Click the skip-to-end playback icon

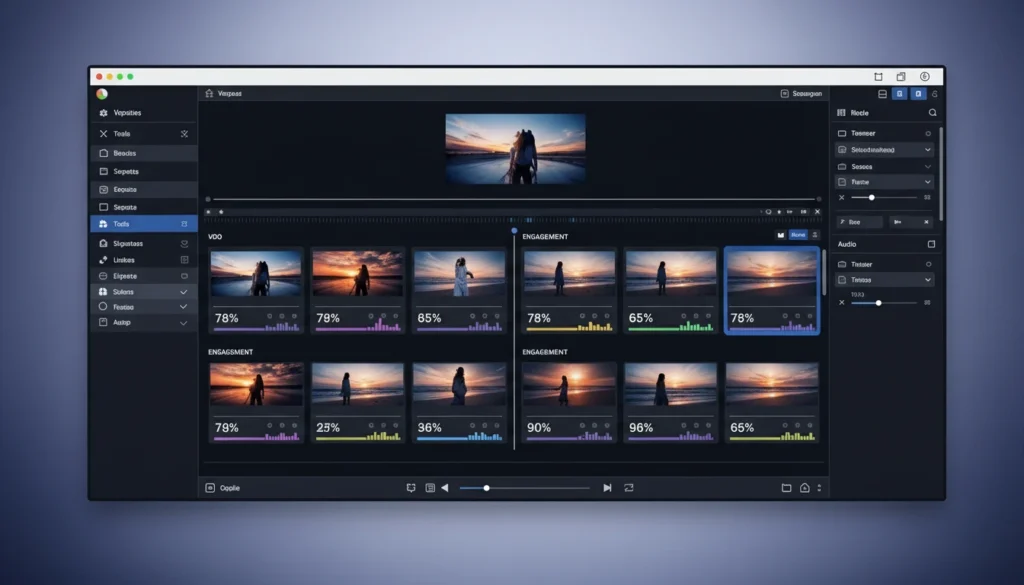coord(609,487)
